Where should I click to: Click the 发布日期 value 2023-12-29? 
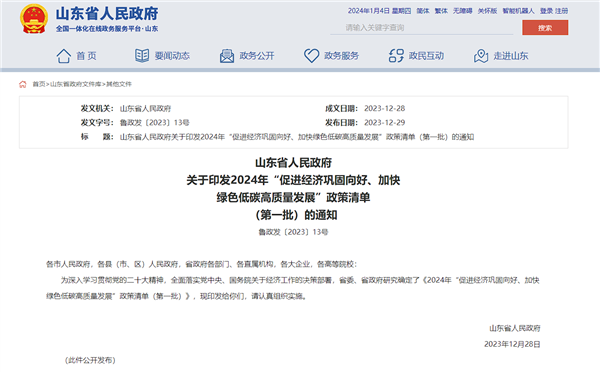point(384,123)
